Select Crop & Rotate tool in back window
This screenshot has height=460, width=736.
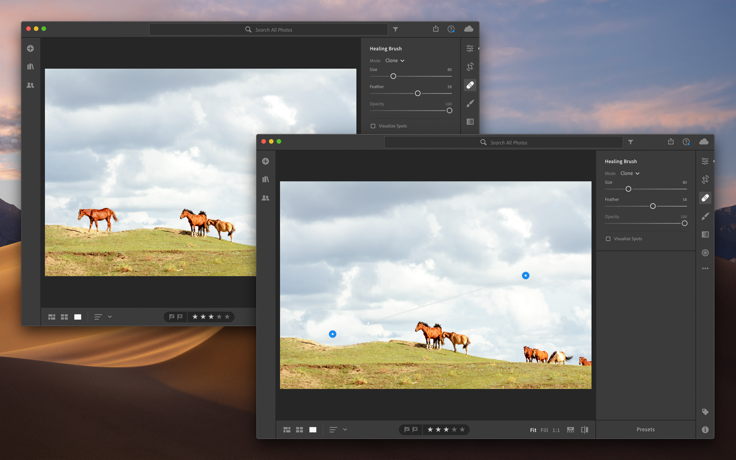pyautogui.click(x=470, y=67)
